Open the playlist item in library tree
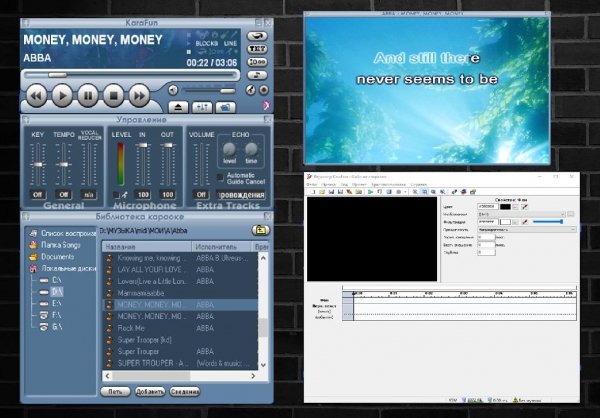The image size is (600, 418). tap(63, 233)
